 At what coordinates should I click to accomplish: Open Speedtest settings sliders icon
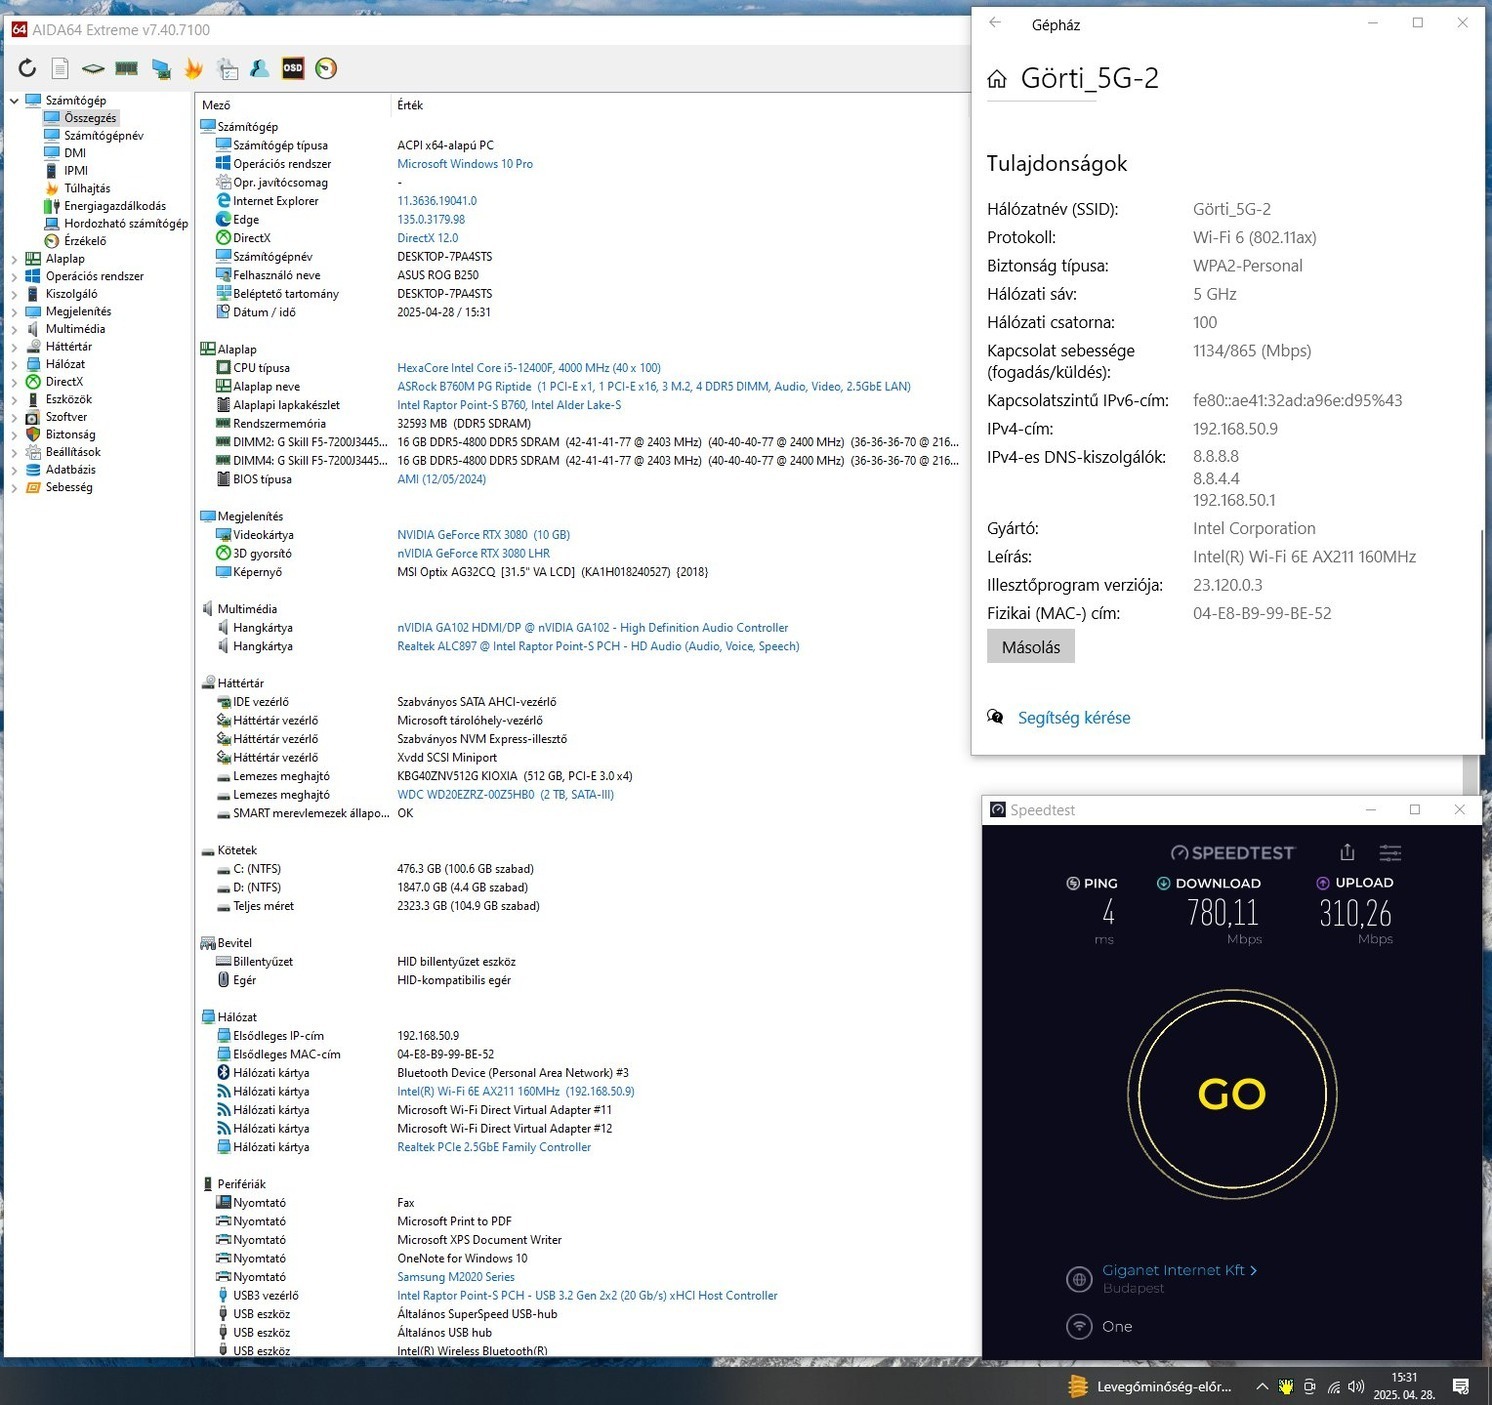click(1390, 853)
